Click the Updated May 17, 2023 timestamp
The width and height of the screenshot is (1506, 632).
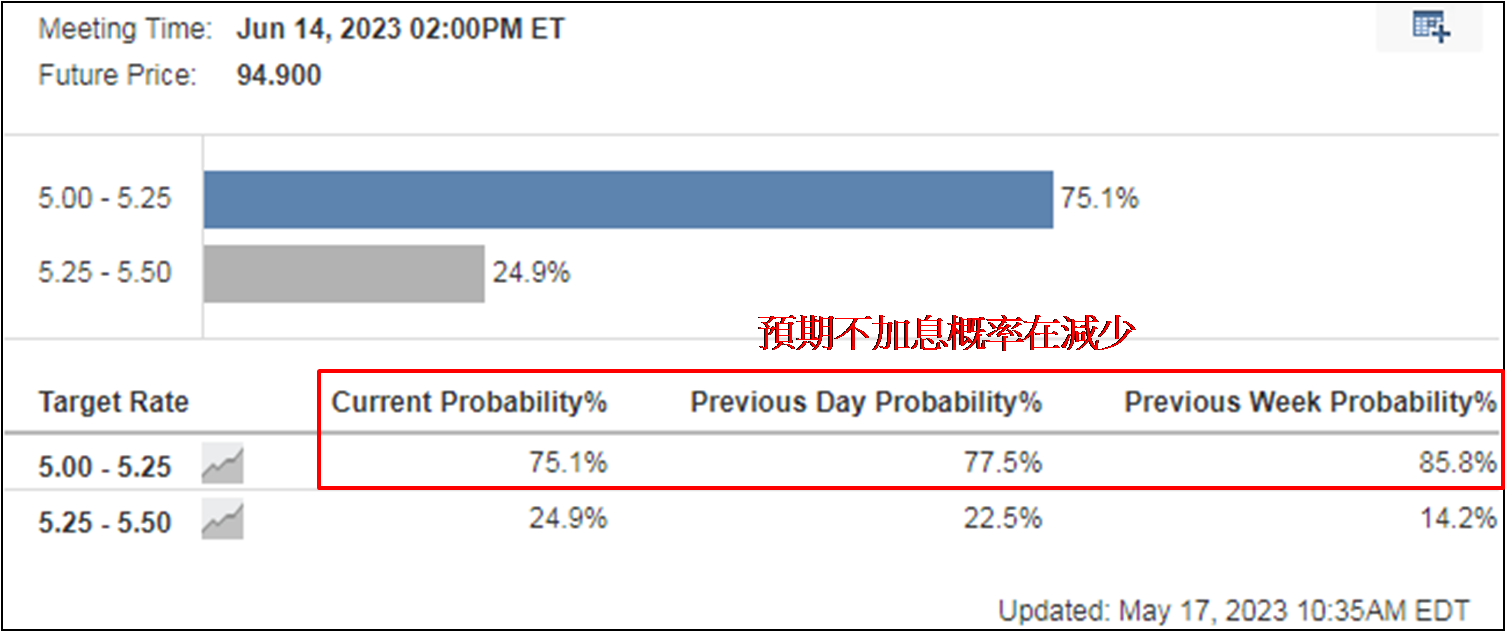point(1233,610)
